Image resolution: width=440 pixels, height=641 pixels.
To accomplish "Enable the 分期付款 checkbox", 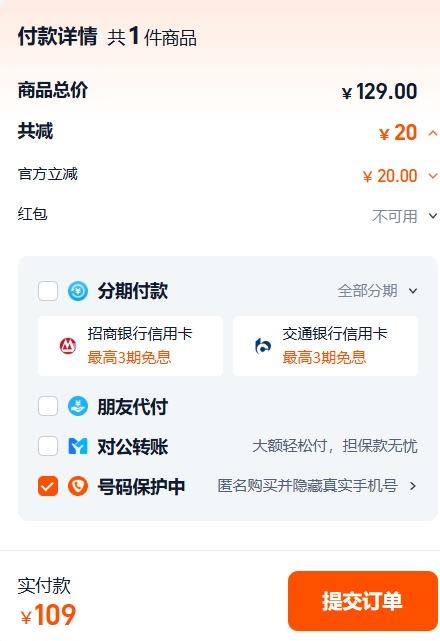I will [48, 291].
